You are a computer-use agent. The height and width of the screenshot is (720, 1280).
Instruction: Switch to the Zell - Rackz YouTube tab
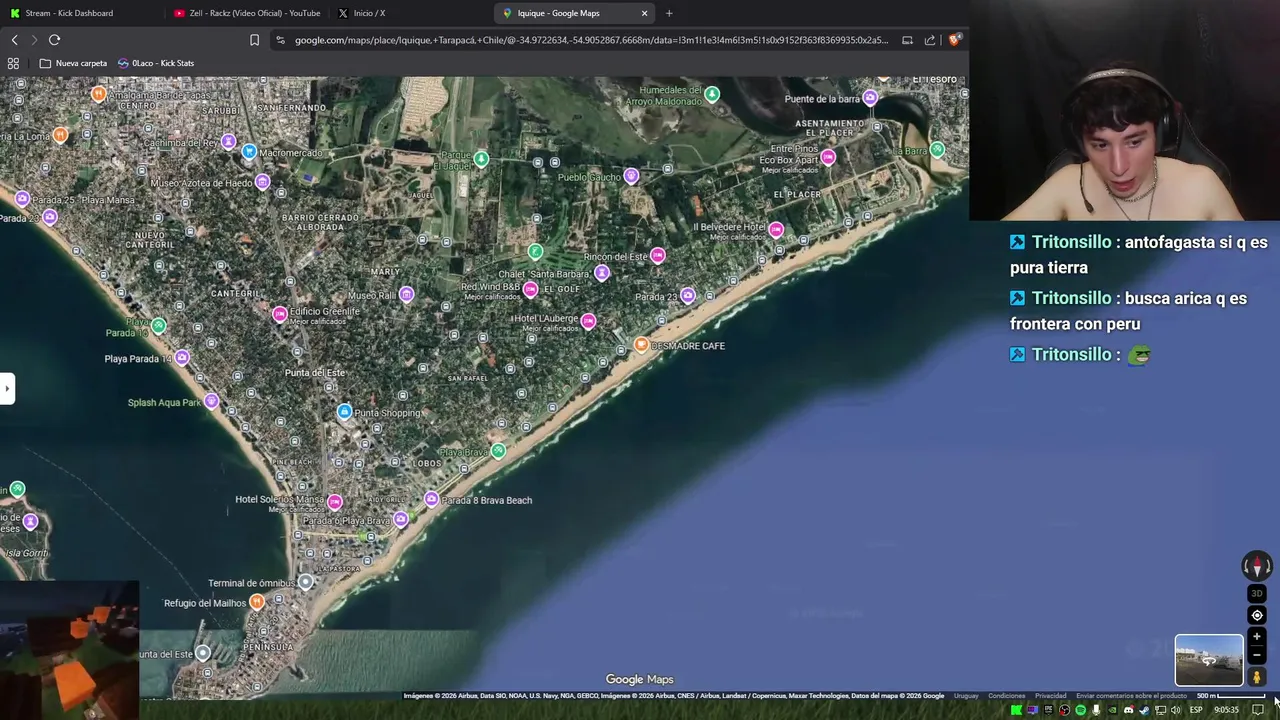[247, 13]
